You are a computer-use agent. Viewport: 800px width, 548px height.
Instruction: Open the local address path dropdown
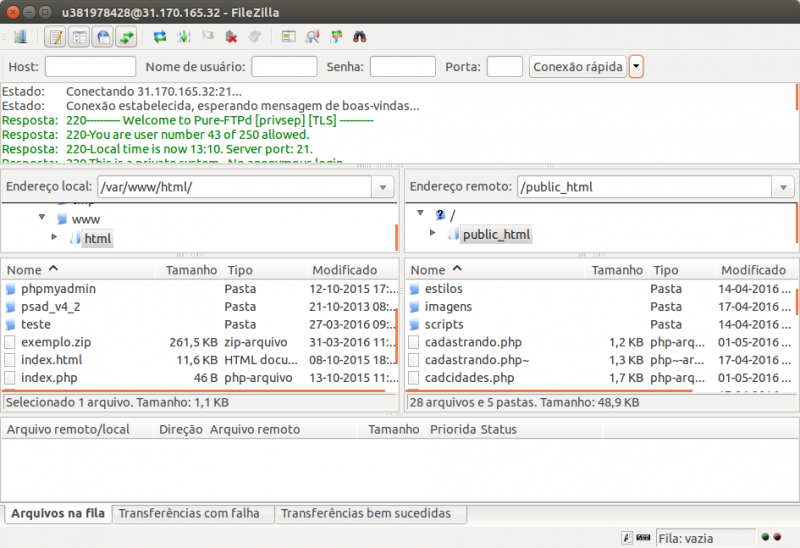tap(383, 187)
